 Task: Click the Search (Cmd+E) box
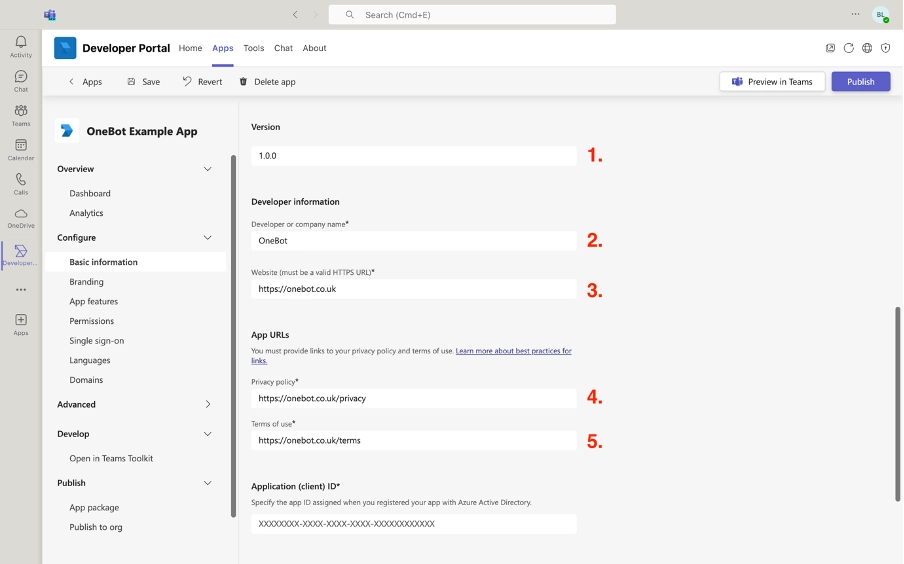click(x=472, y=14)
